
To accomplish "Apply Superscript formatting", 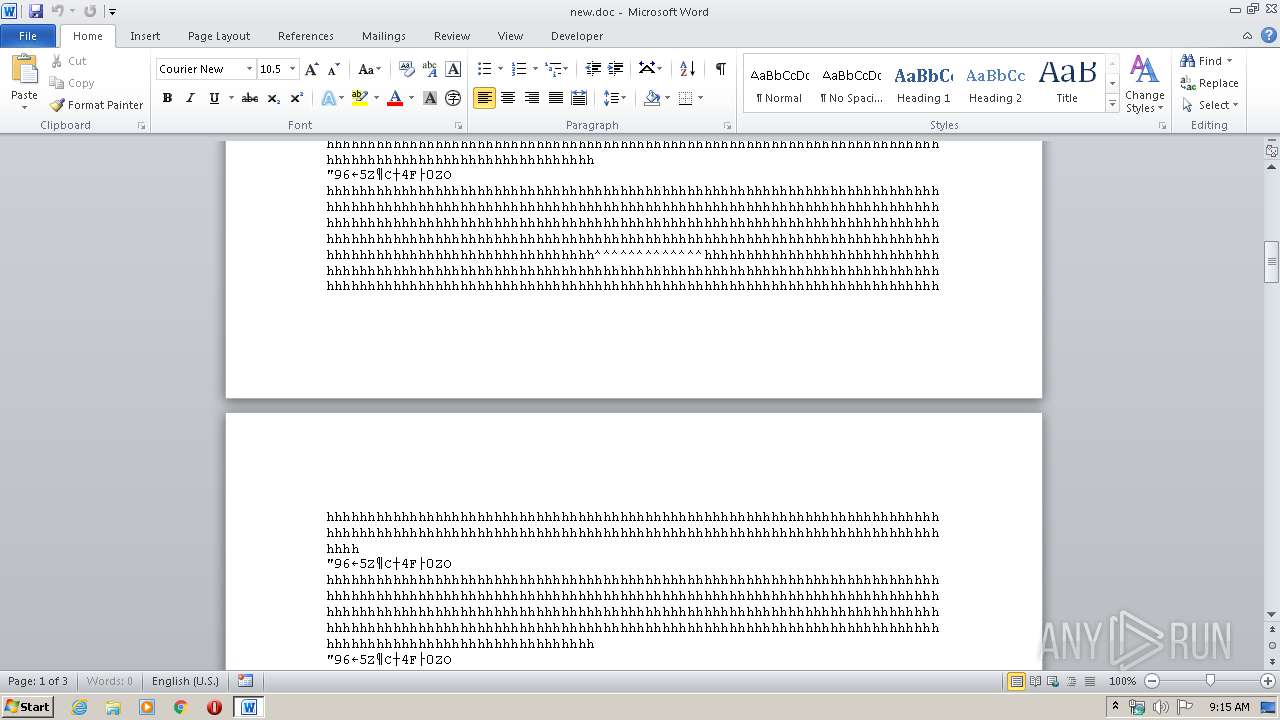I will (x=296, y=98).
